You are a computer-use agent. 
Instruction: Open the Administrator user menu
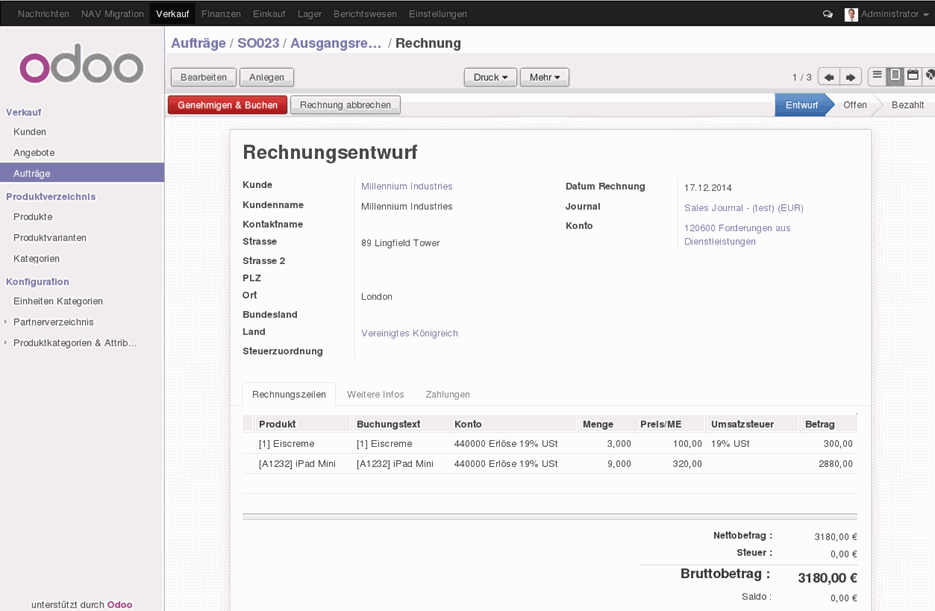(x=888, y=14)
